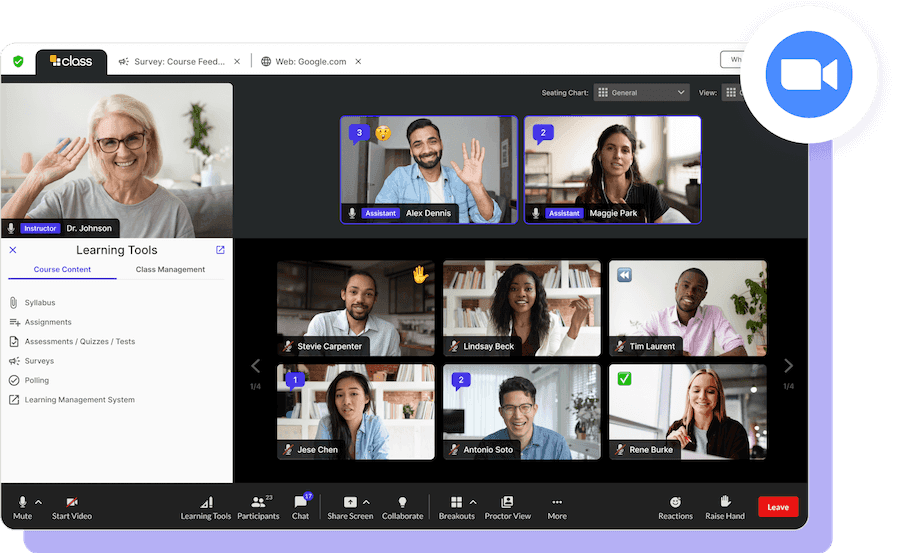This screenshot has width=900, height=553.
Task: Pop out the Learning Tools panel
Action: click(220, 250)
